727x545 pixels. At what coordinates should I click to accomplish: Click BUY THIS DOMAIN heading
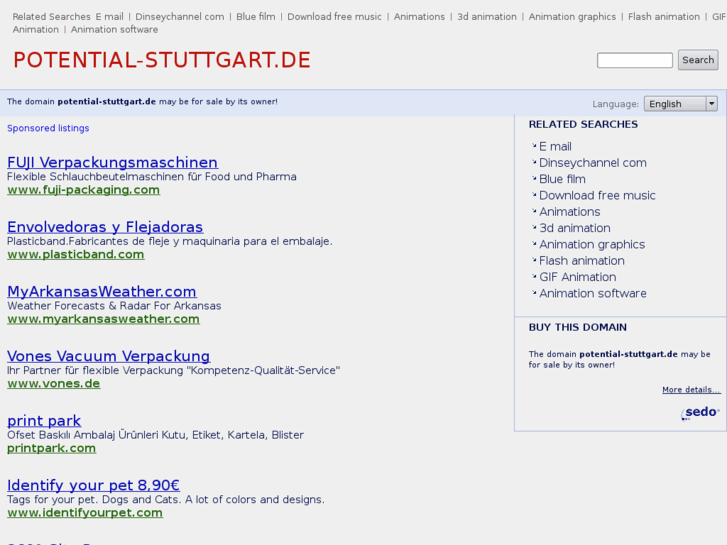point(577,327)
